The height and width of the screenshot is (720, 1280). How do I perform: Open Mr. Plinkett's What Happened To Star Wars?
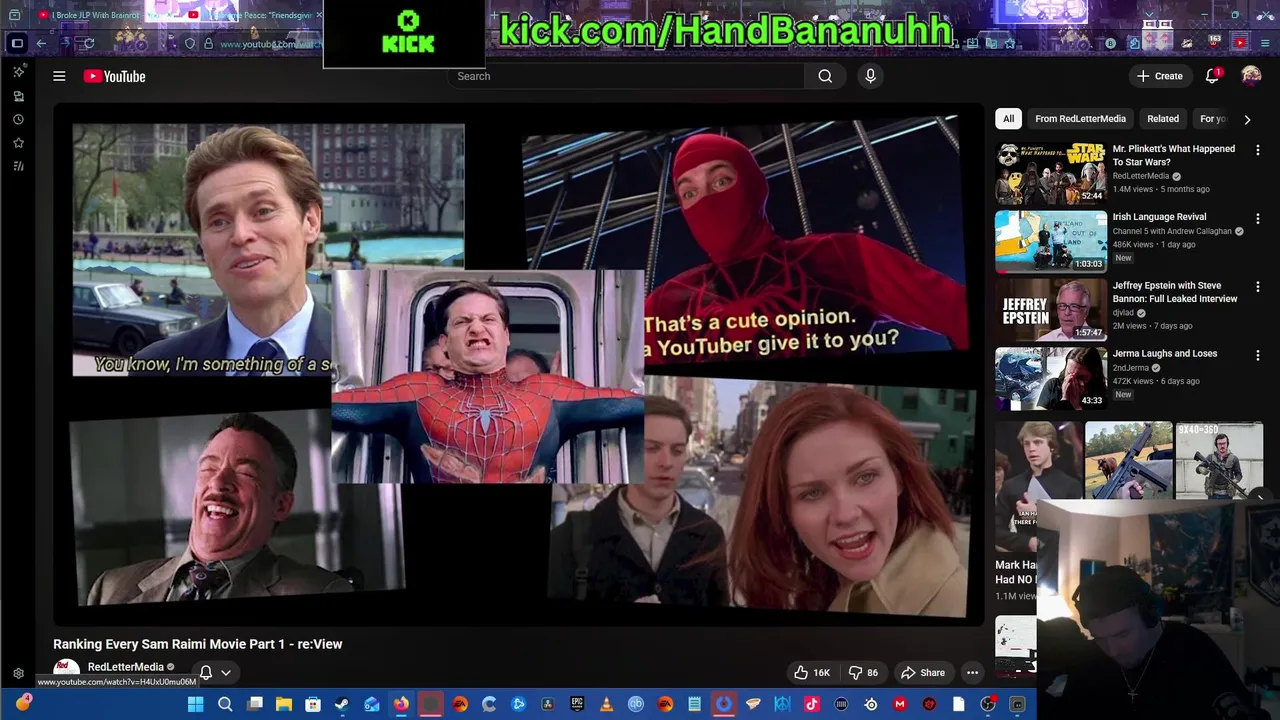[1173, 155]
